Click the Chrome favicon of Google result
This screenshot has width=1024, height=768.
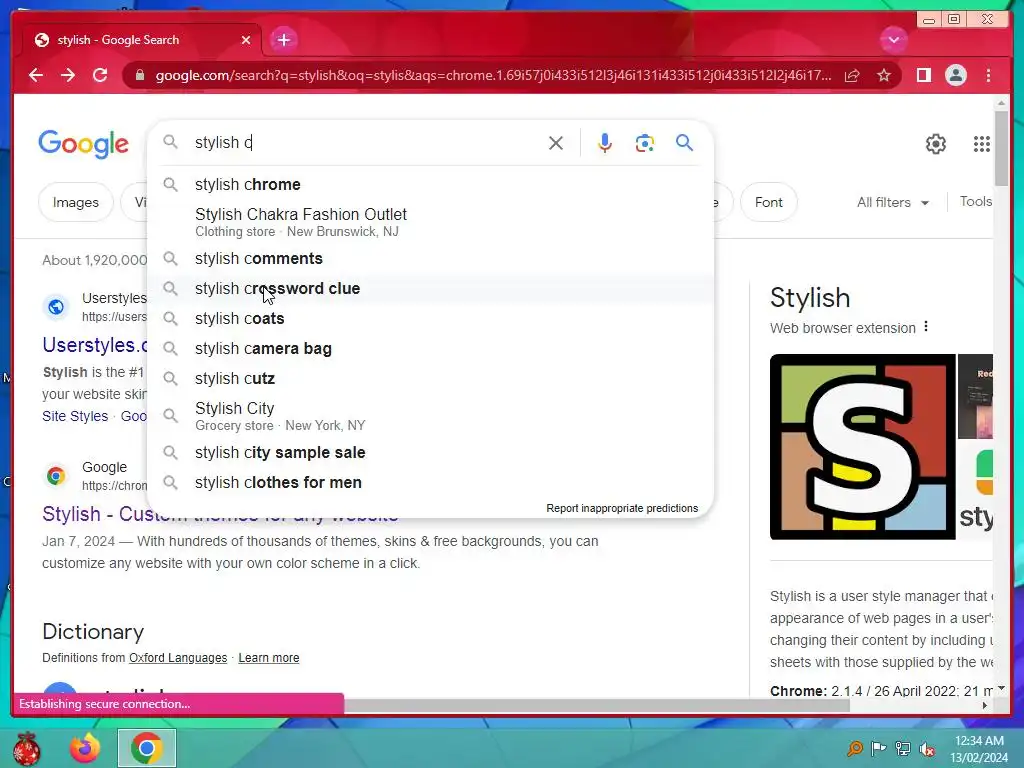point(56,475)
